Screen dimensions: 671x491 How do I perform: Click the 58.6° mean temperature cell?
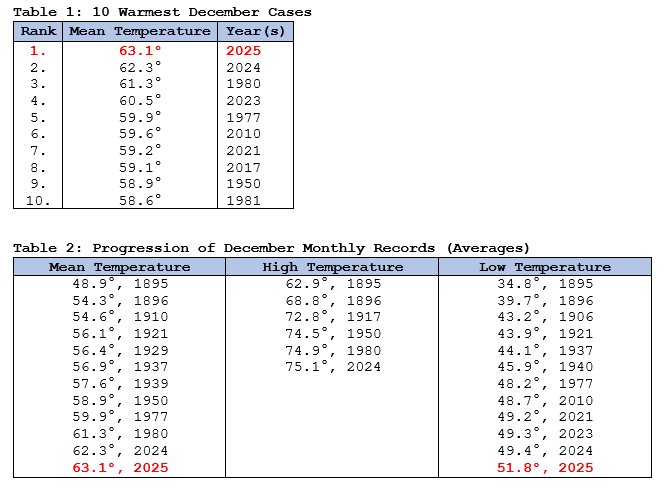[x=139, y=200]
